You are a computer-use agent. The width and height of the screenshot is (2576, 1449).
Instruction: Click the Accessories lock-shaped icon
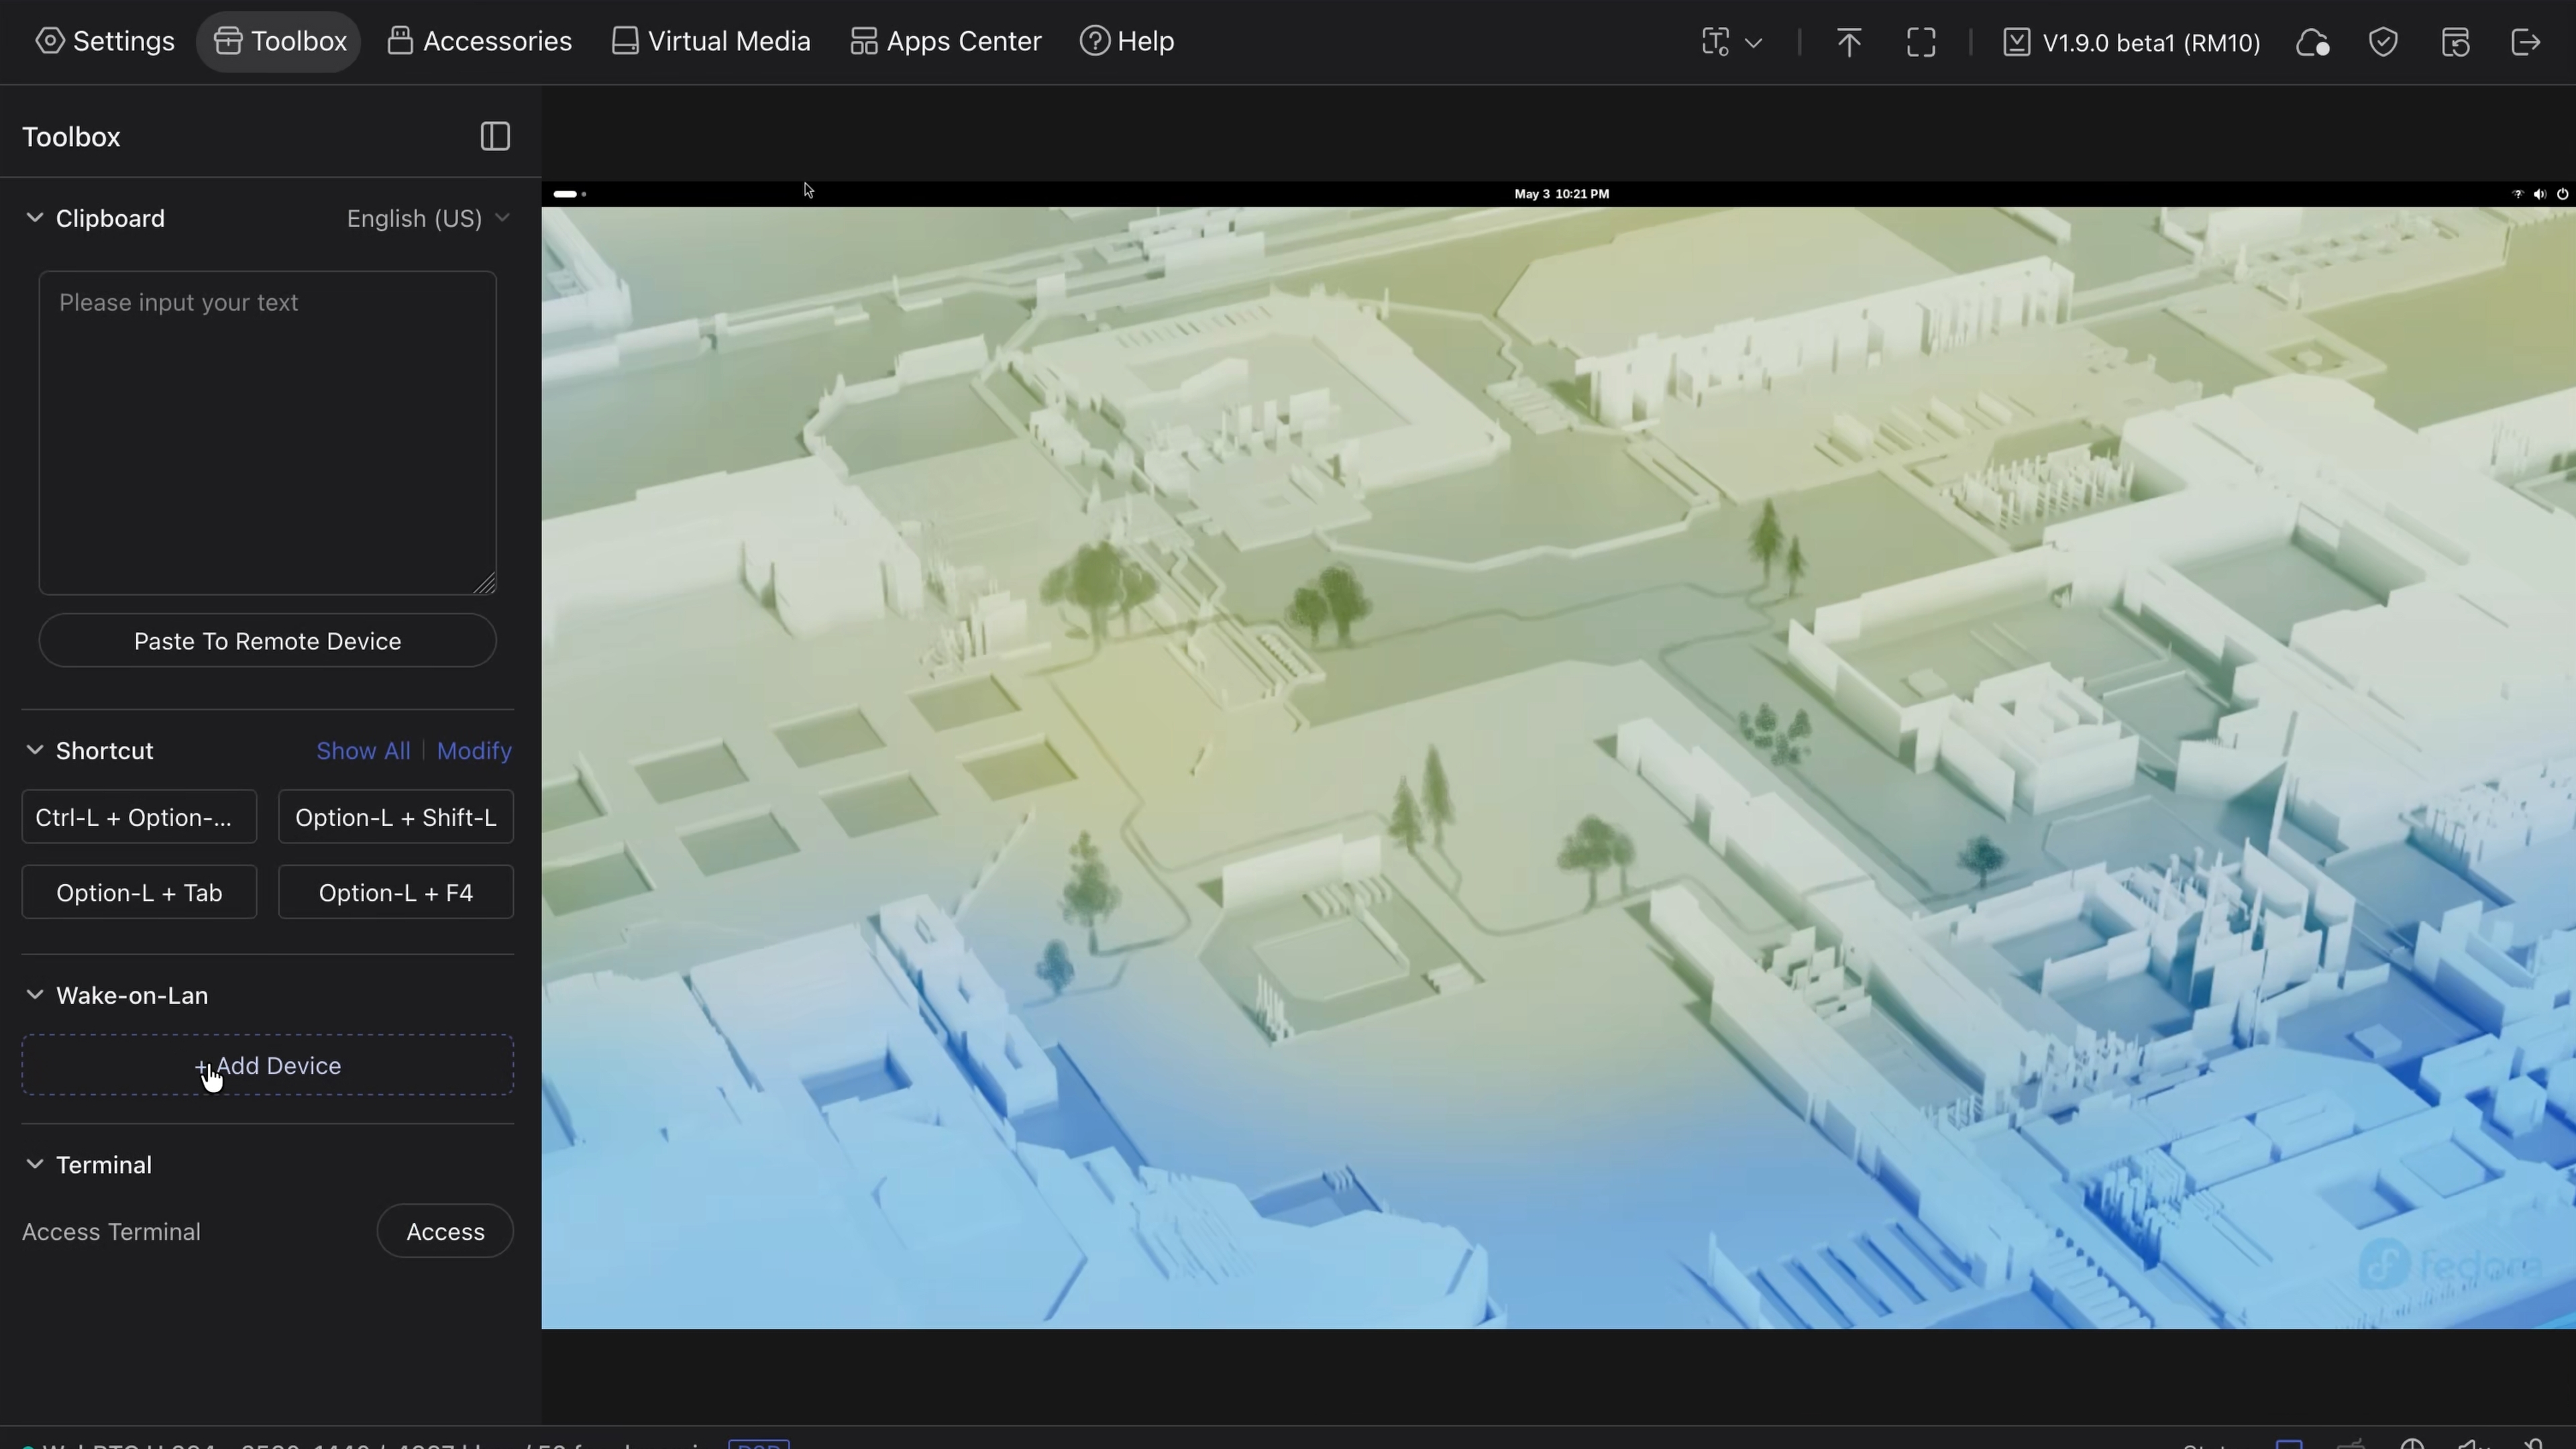400,41
